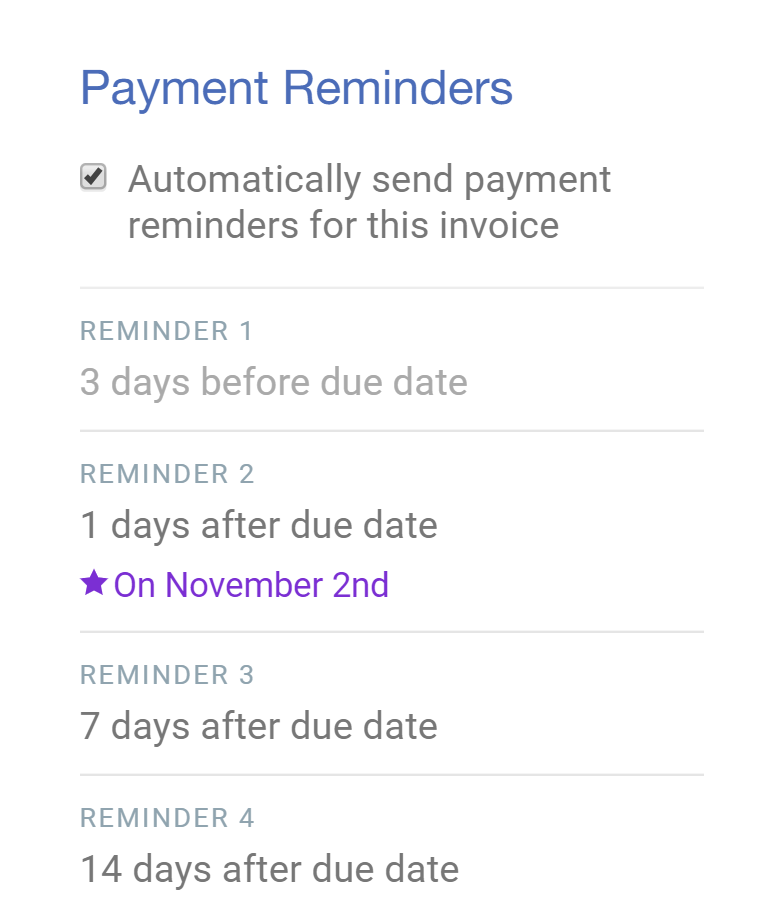The image size is (767, 916).
Task: Toggle the automatic payment reminders checkbox
Action: click(93, 178)
